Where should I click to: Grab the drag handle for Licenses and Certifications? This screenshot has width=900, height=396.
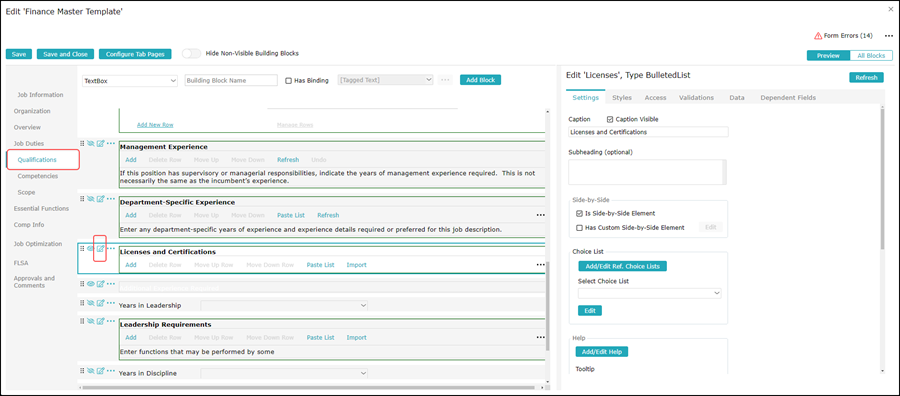tap(82, 249)
